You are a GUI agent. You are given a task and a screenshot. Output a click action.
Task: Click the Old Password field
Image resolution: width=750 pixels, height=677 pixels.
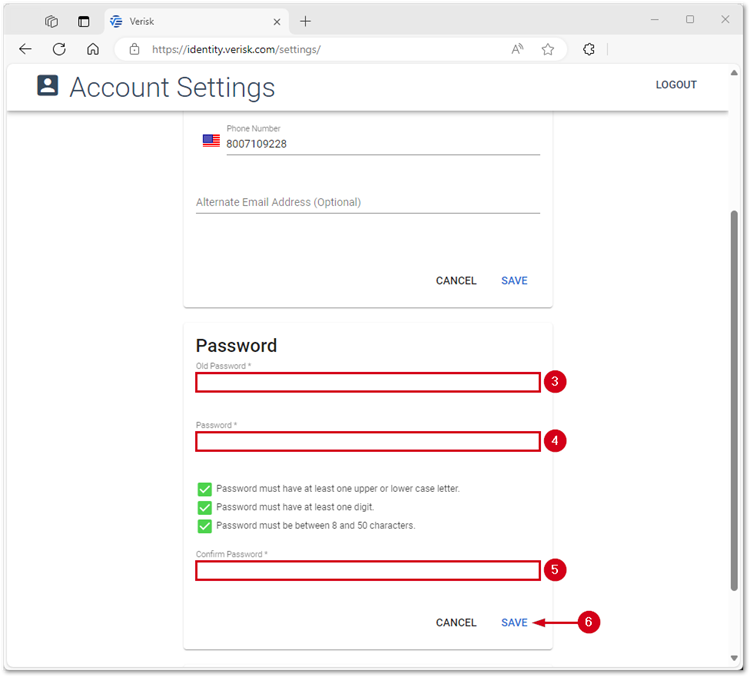pos(367,382)
